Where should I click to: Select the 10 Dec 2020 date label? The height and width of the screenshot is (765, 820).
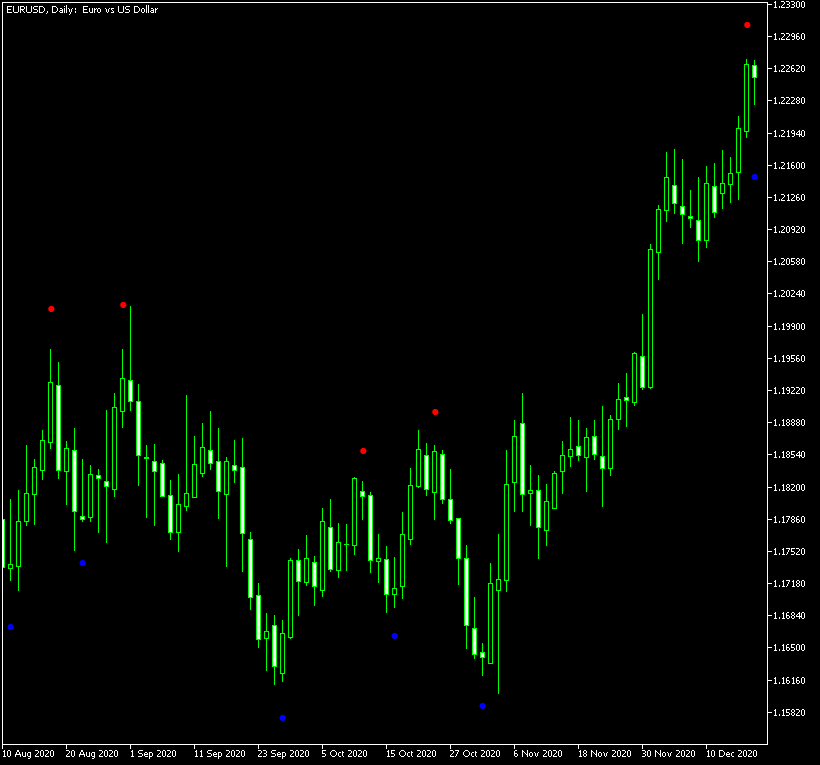point(731,753)
